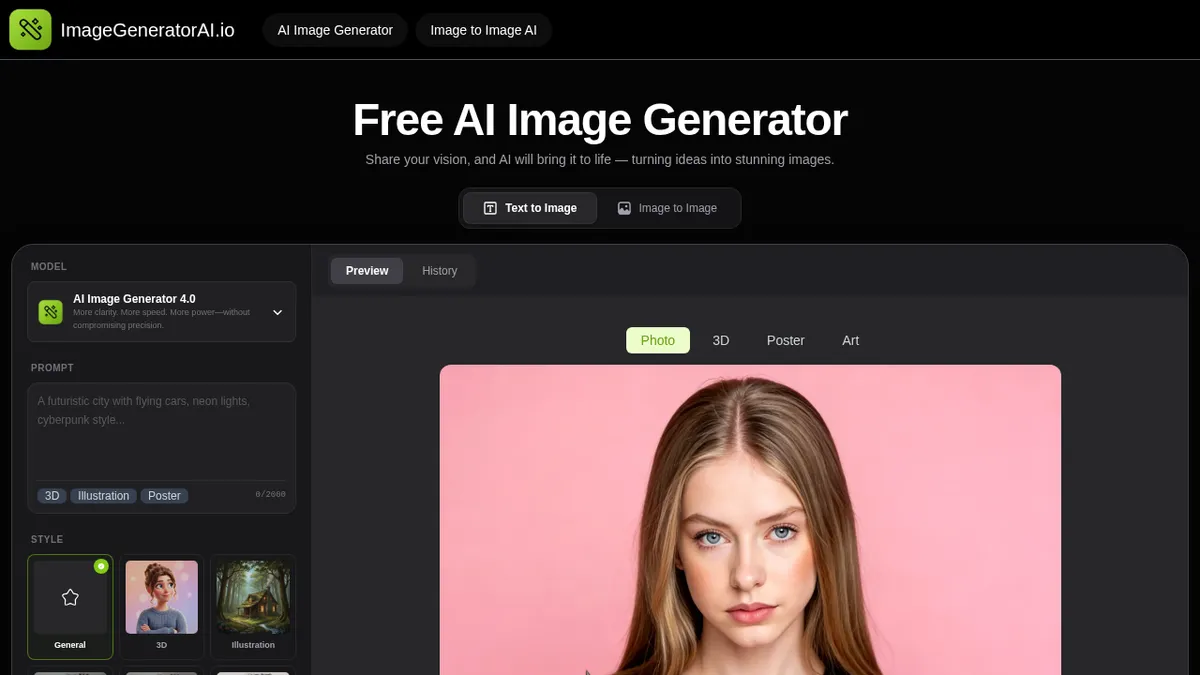Click the Text to Image mode button
The width and height of the screenshot is (1200, 675).
530,208
